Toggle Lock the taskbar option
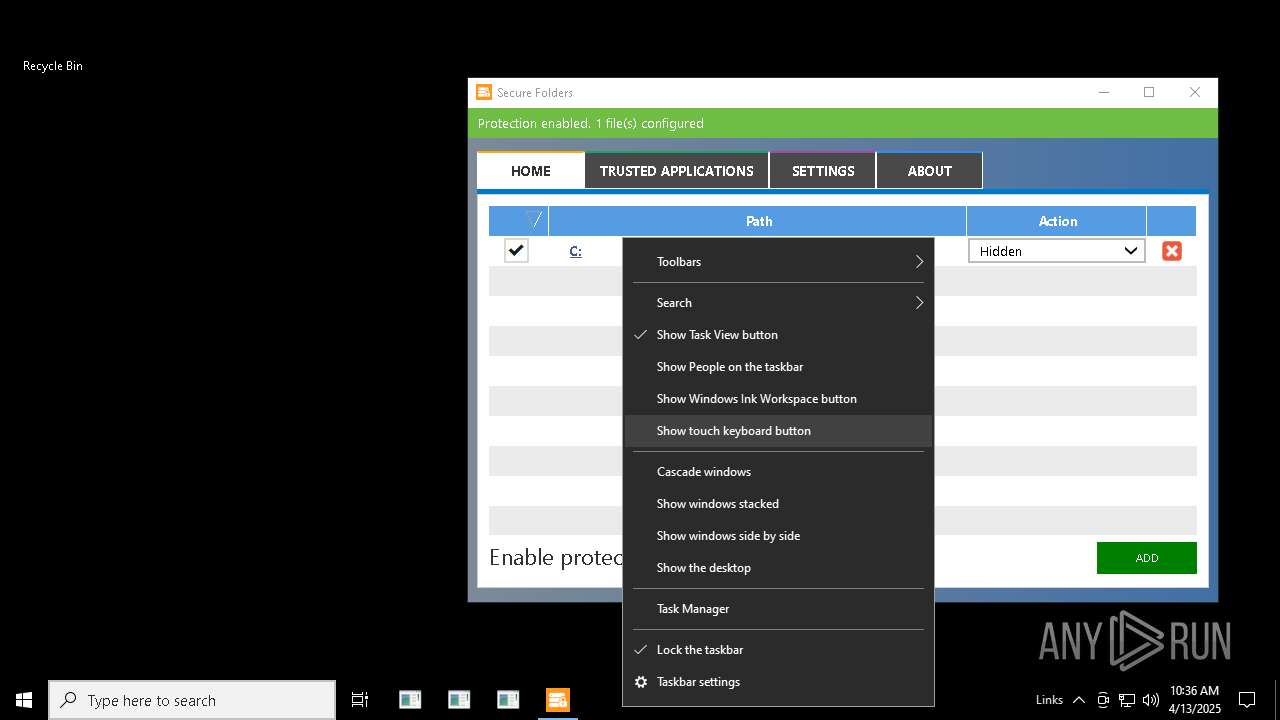The image size is (1280, 720). coord(778,650)
